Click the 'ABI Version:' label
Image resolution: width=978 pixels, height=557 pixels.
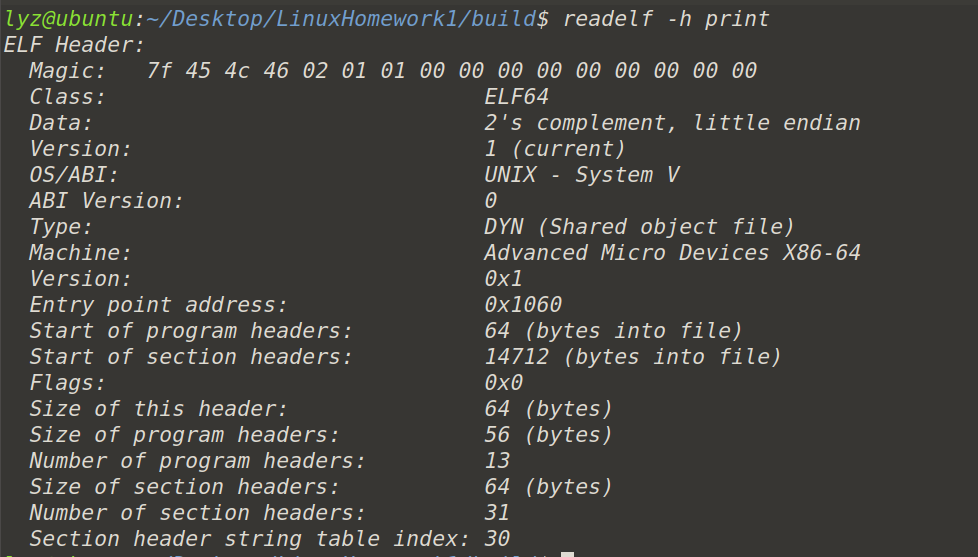[106, 201]
